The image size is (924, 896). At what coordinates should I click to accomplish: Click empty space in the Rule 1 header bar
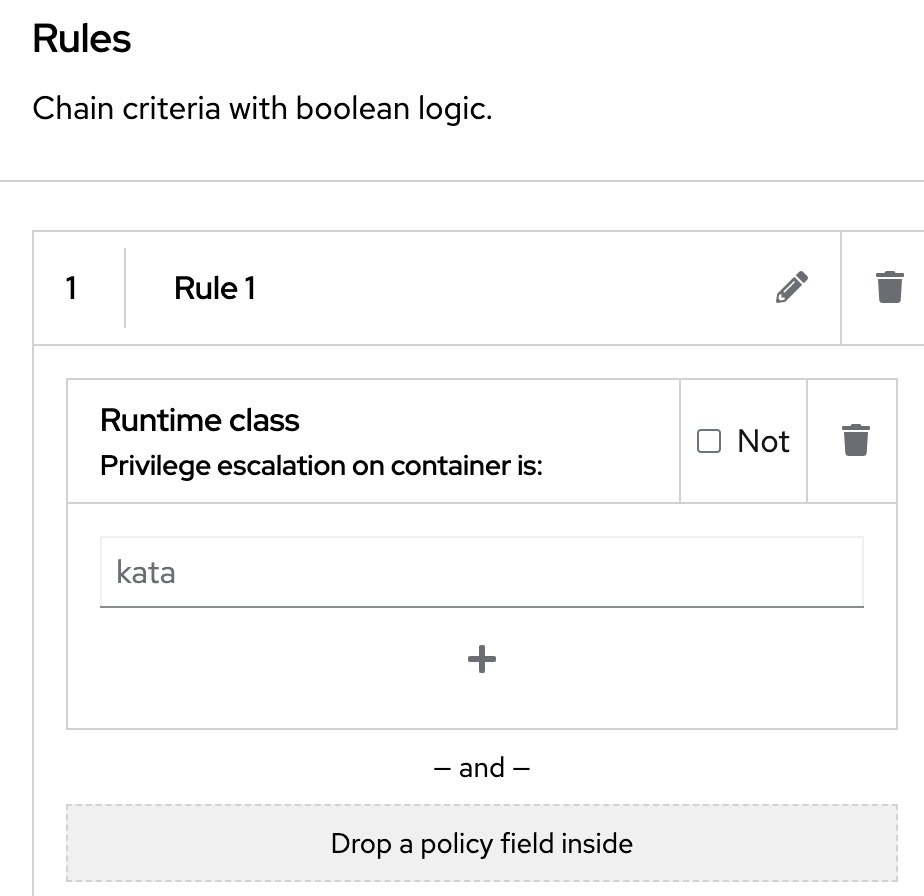click(x=500, y=288)
